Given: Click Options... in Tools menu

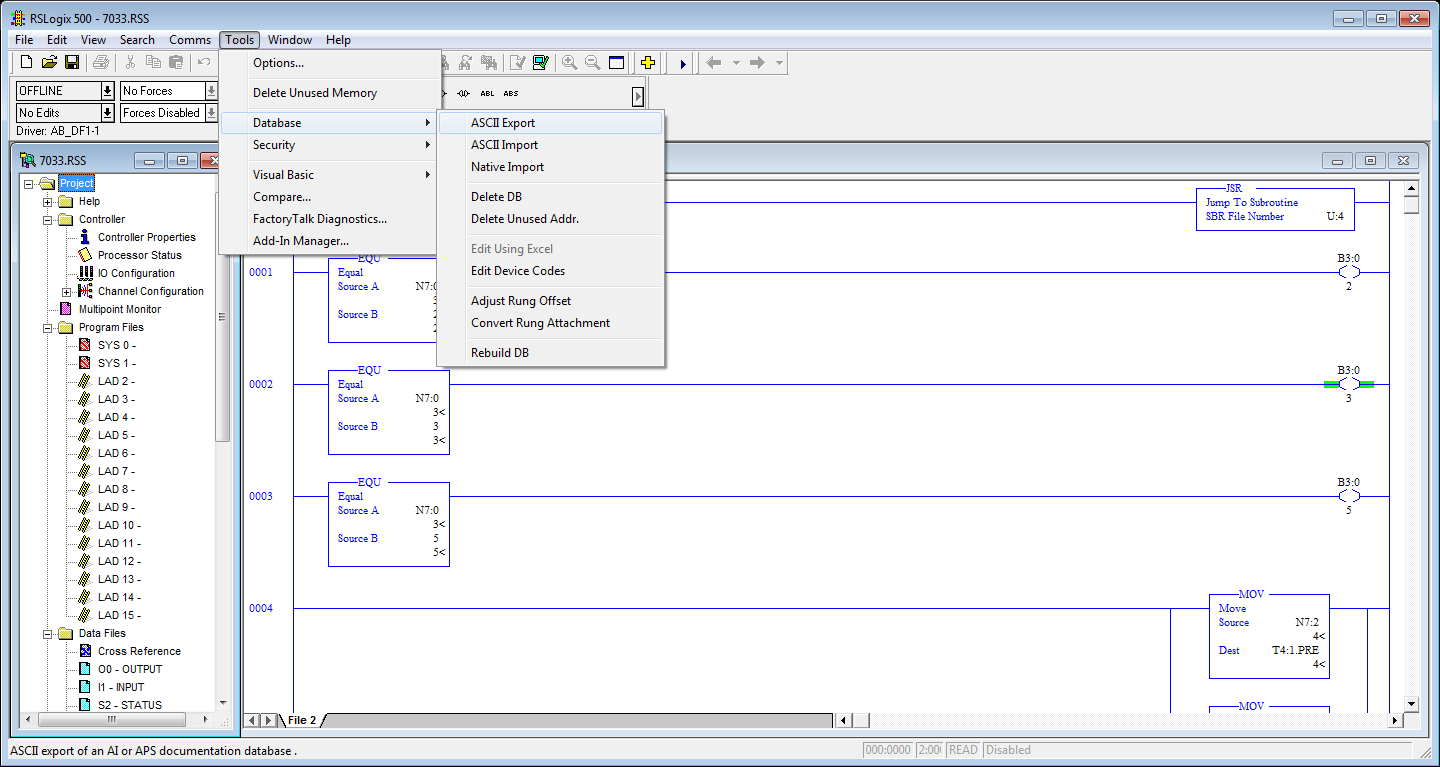Looking at the screenshot, I should (x=330, y=63).
